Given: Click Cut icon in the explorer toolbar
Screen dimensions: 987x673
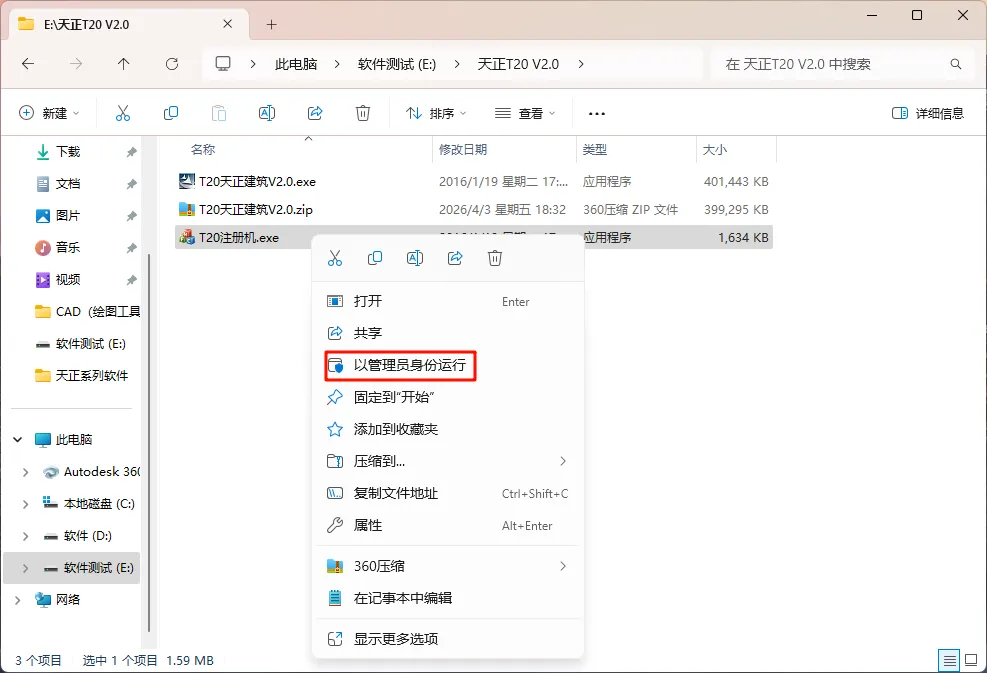Looking at the screenshot, I should (x=123, y=113).
